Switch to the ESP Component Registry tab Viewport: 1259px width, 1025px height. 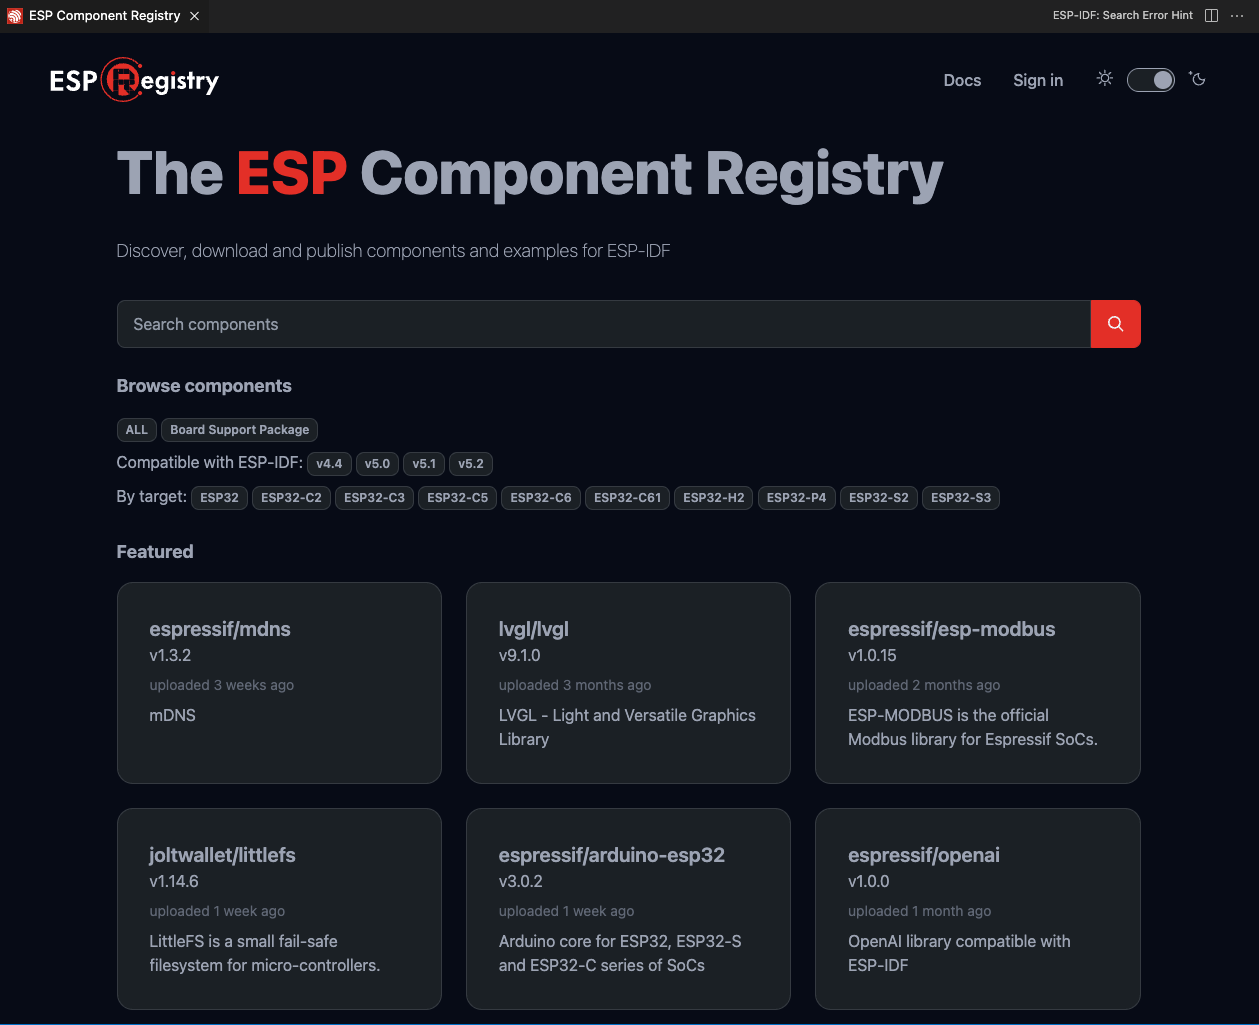[x=100, y=15]
